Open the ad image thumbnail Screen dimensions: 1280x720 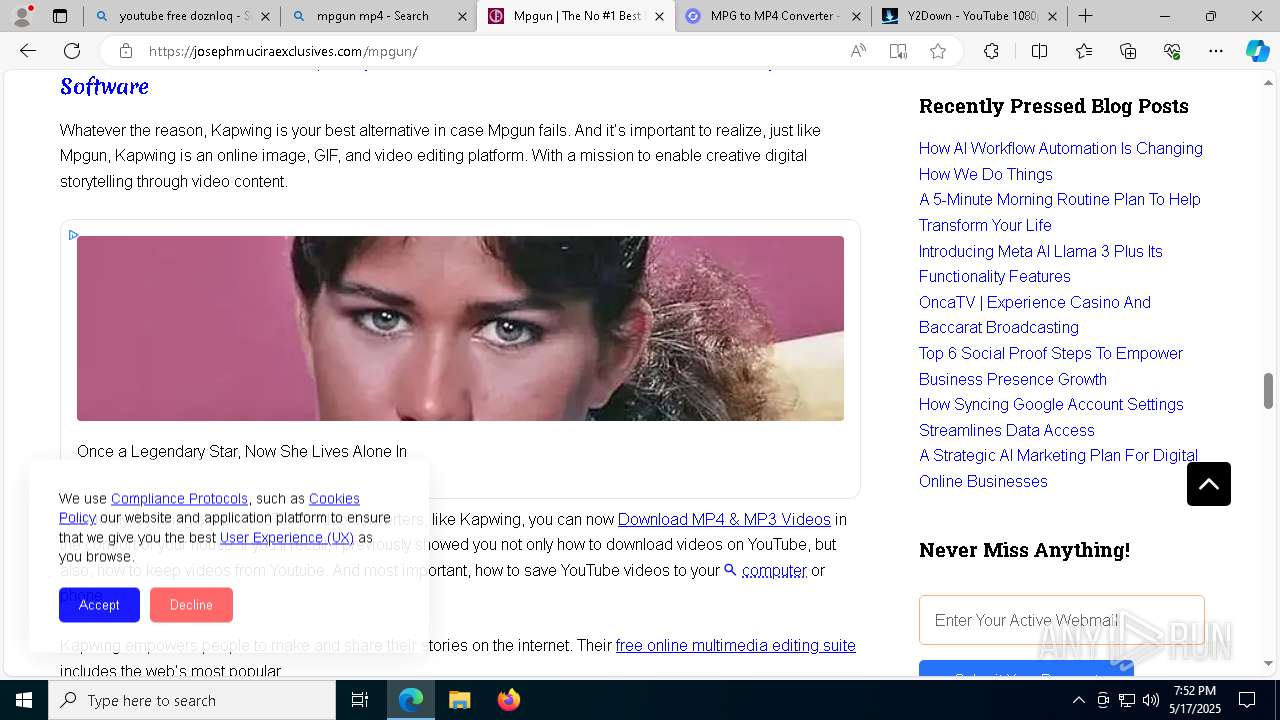460,328
